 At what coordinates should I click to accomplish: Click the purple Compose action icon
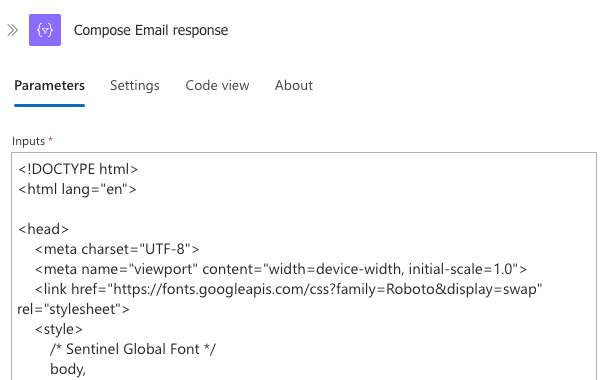coord(45,30)
